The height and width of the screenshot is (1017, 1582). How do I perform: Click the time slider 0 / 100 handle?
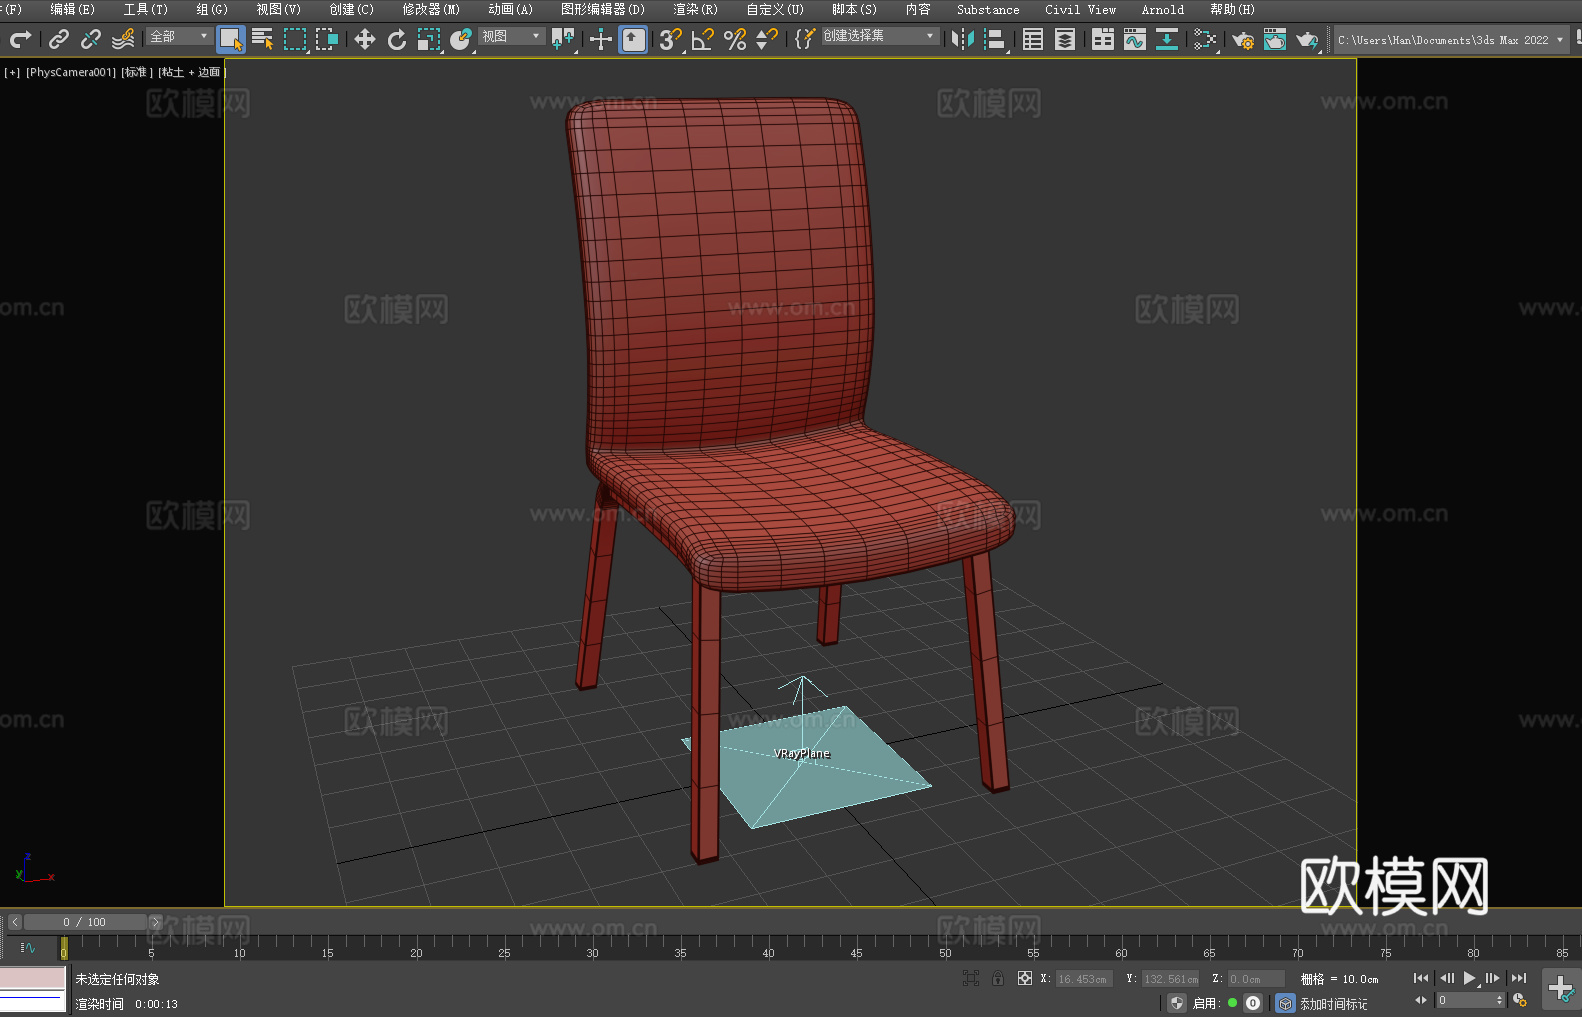pyautogui.click(x=85, y=922)
